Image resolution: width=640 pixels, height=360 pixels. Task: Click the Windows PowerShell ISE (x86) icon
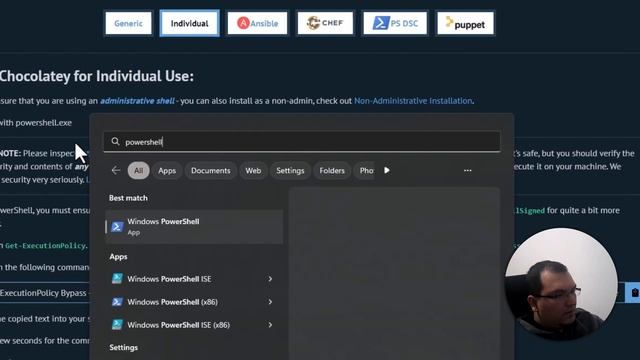117,325
